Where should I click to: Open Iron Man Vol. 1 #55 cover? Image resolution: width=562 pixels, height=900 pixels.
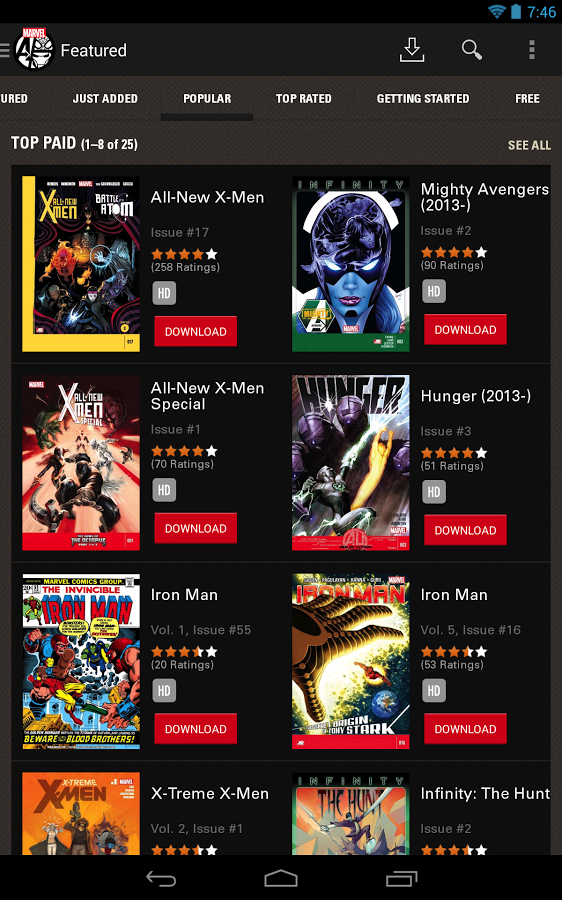point(81,661)
